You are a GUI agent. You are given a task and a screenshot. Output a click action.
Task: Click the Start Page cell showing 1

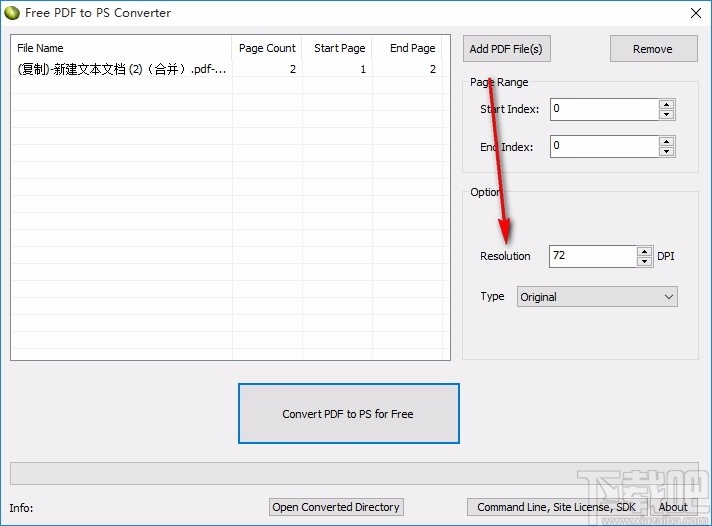337,69
